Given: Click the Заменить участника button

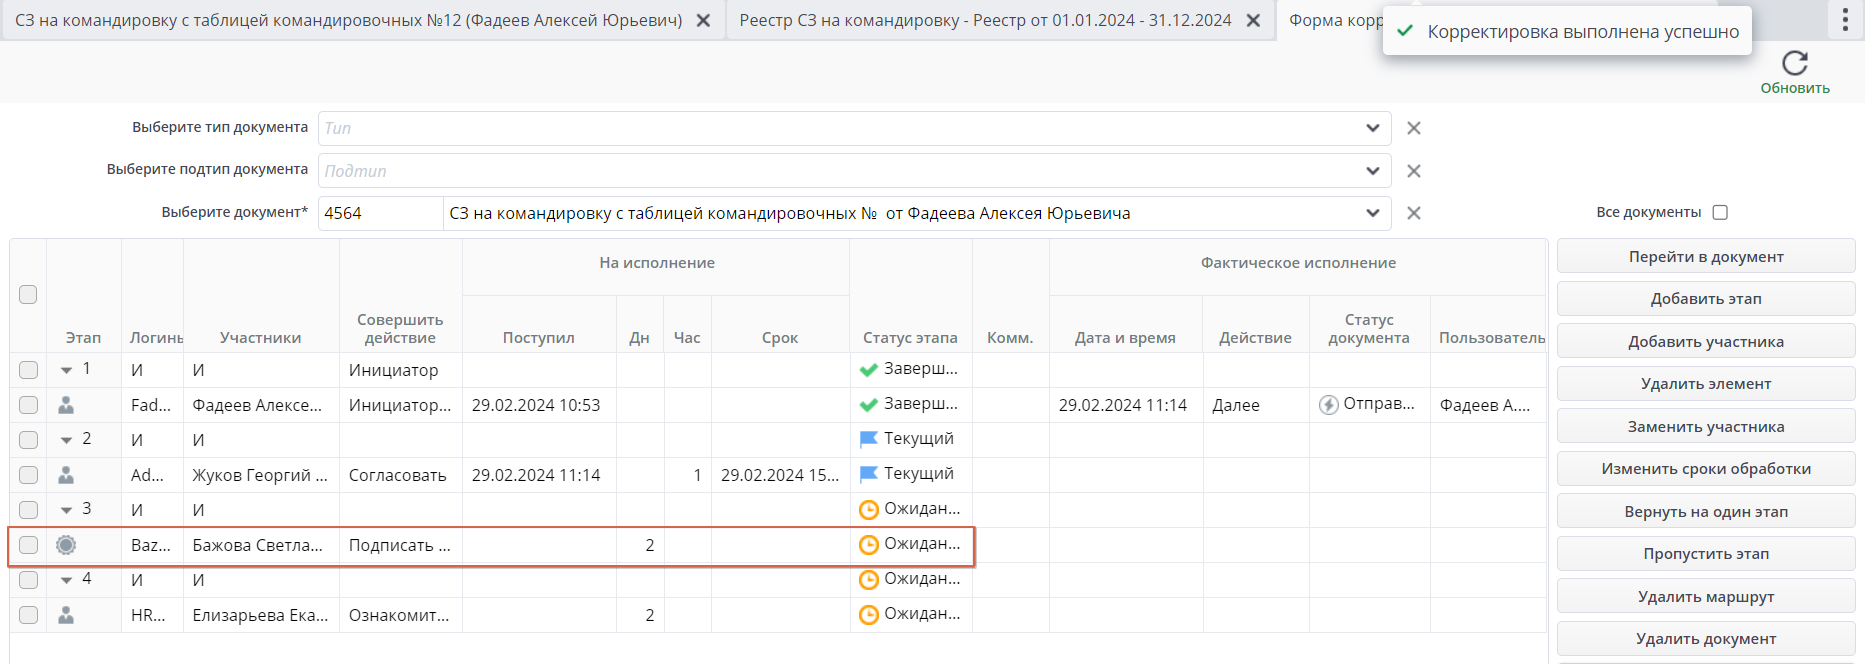Looking at the screenshot, I should point(1706,426).
